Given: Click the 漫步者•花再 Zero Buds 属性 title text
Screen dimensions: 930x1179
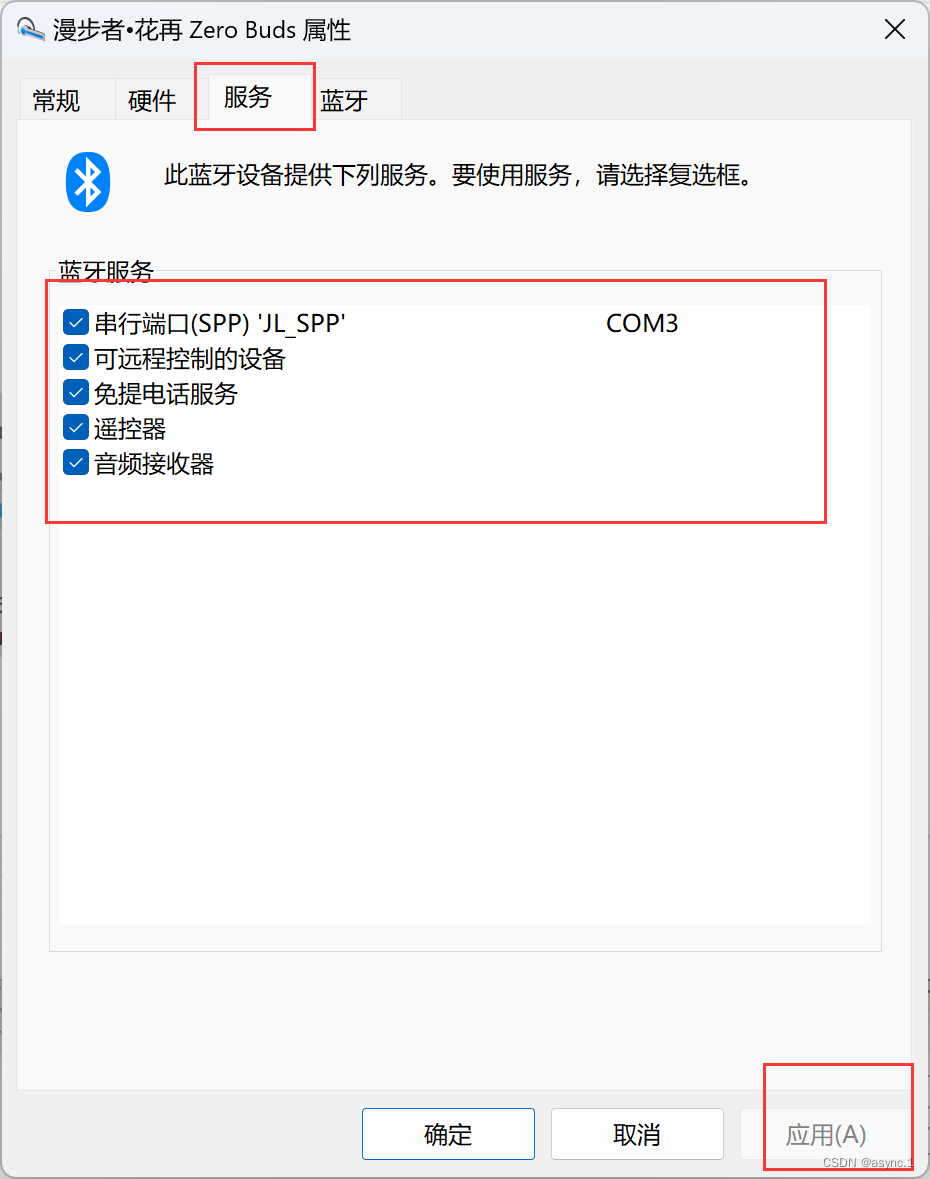Looking at the screenshot, I should click(x=202, y=30).
